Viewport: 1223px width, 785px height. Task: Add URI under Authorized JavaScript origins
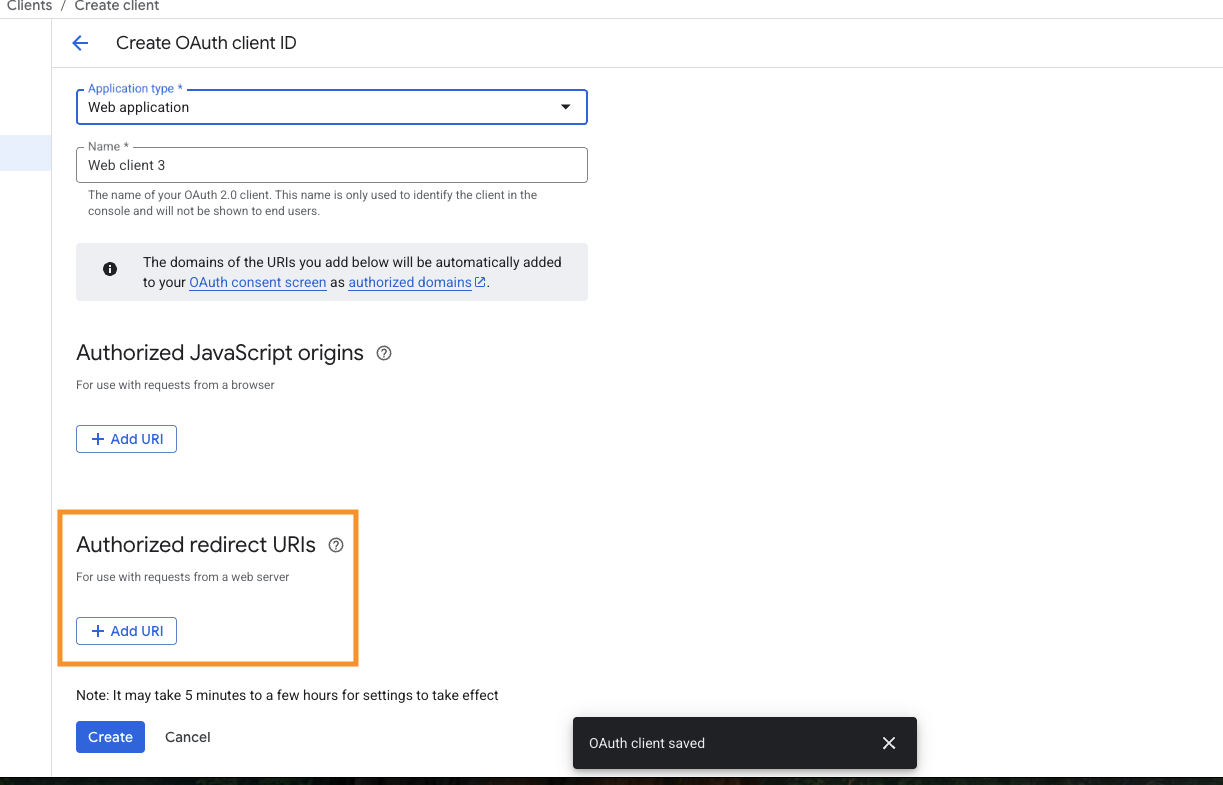pyautogui.click(x=127, y=439)
